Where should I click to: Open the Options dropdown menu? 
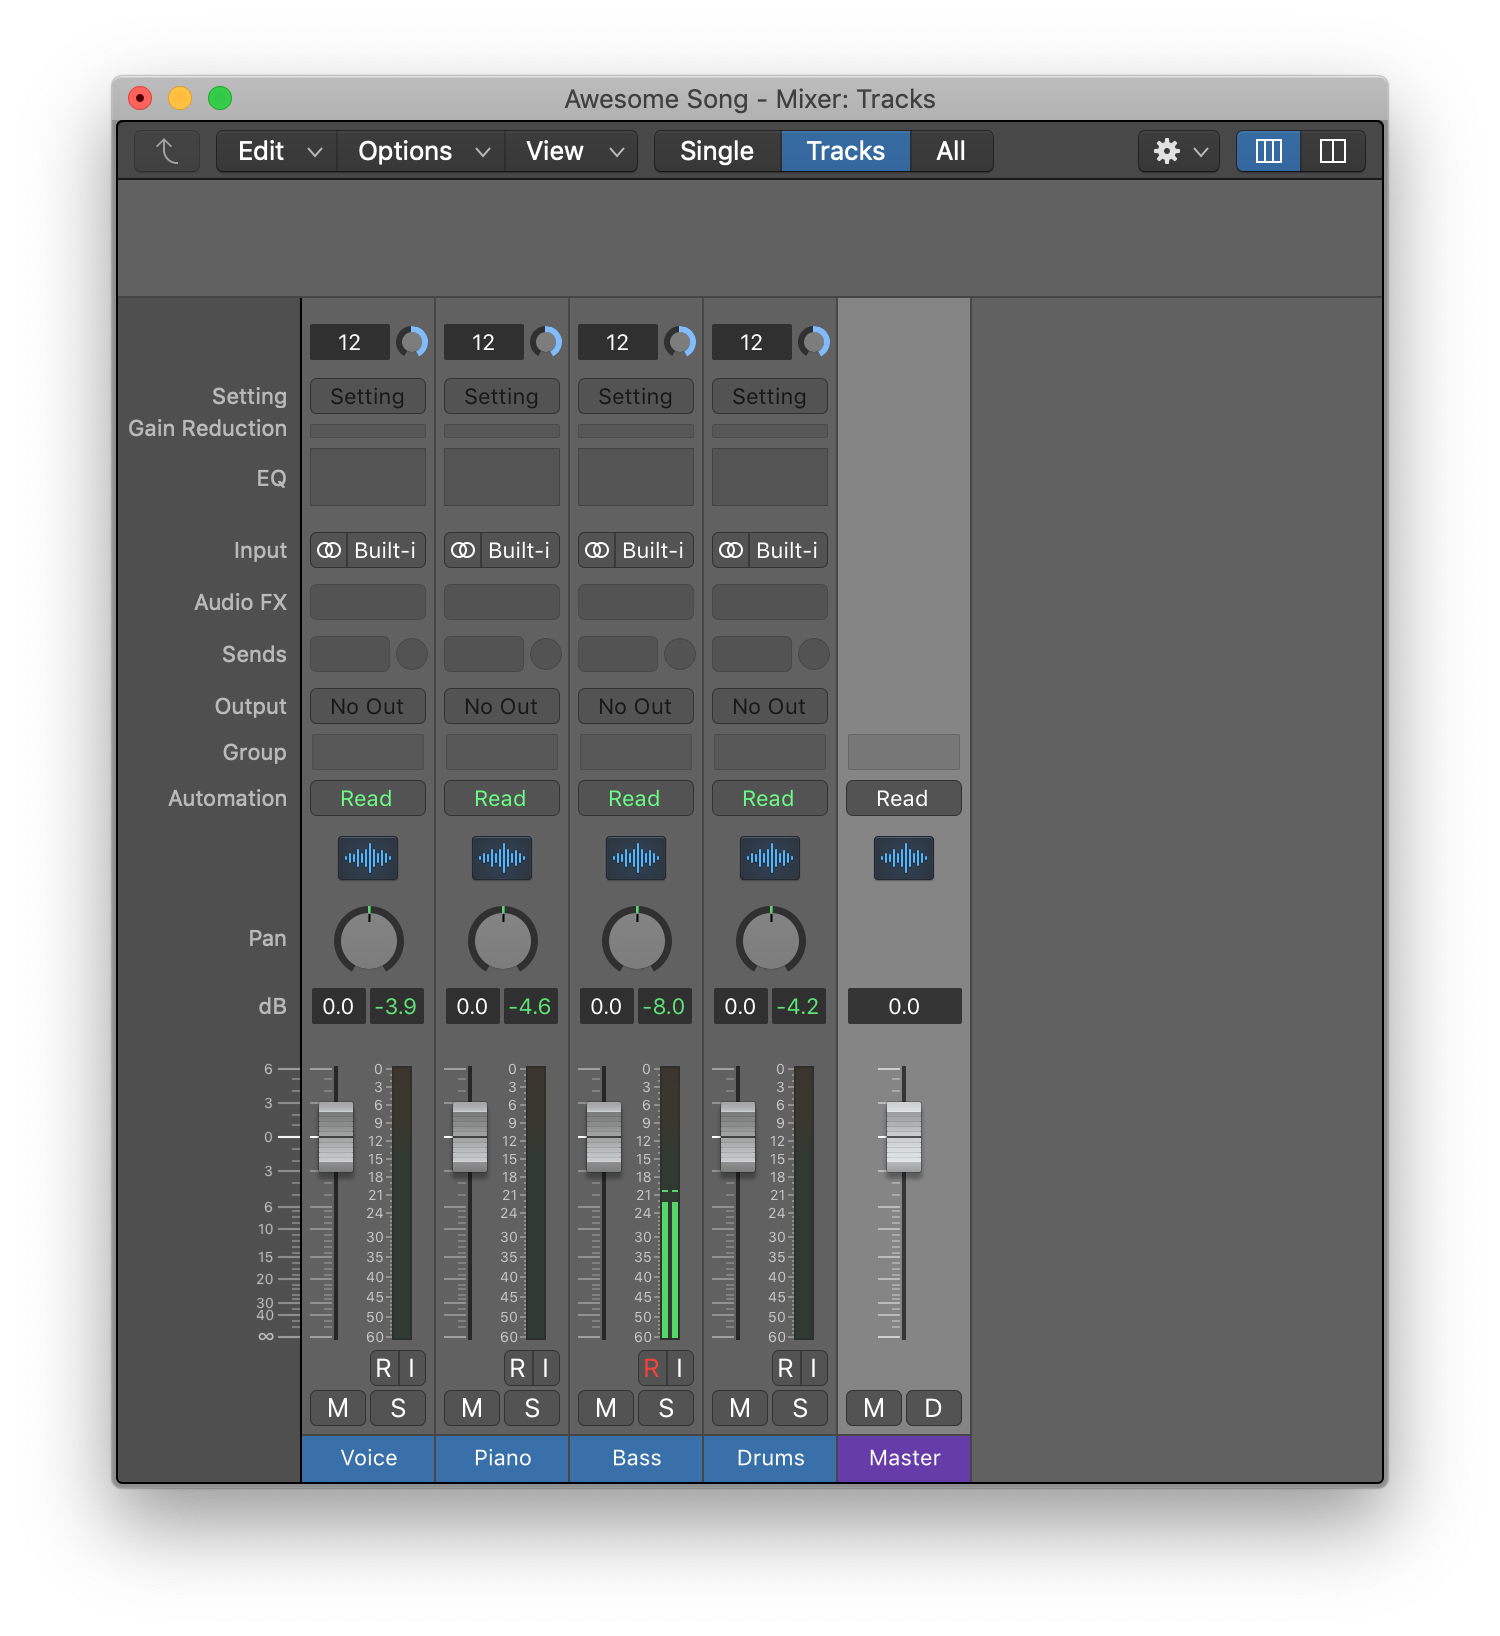pyautogui.click(x=421, y=151)
